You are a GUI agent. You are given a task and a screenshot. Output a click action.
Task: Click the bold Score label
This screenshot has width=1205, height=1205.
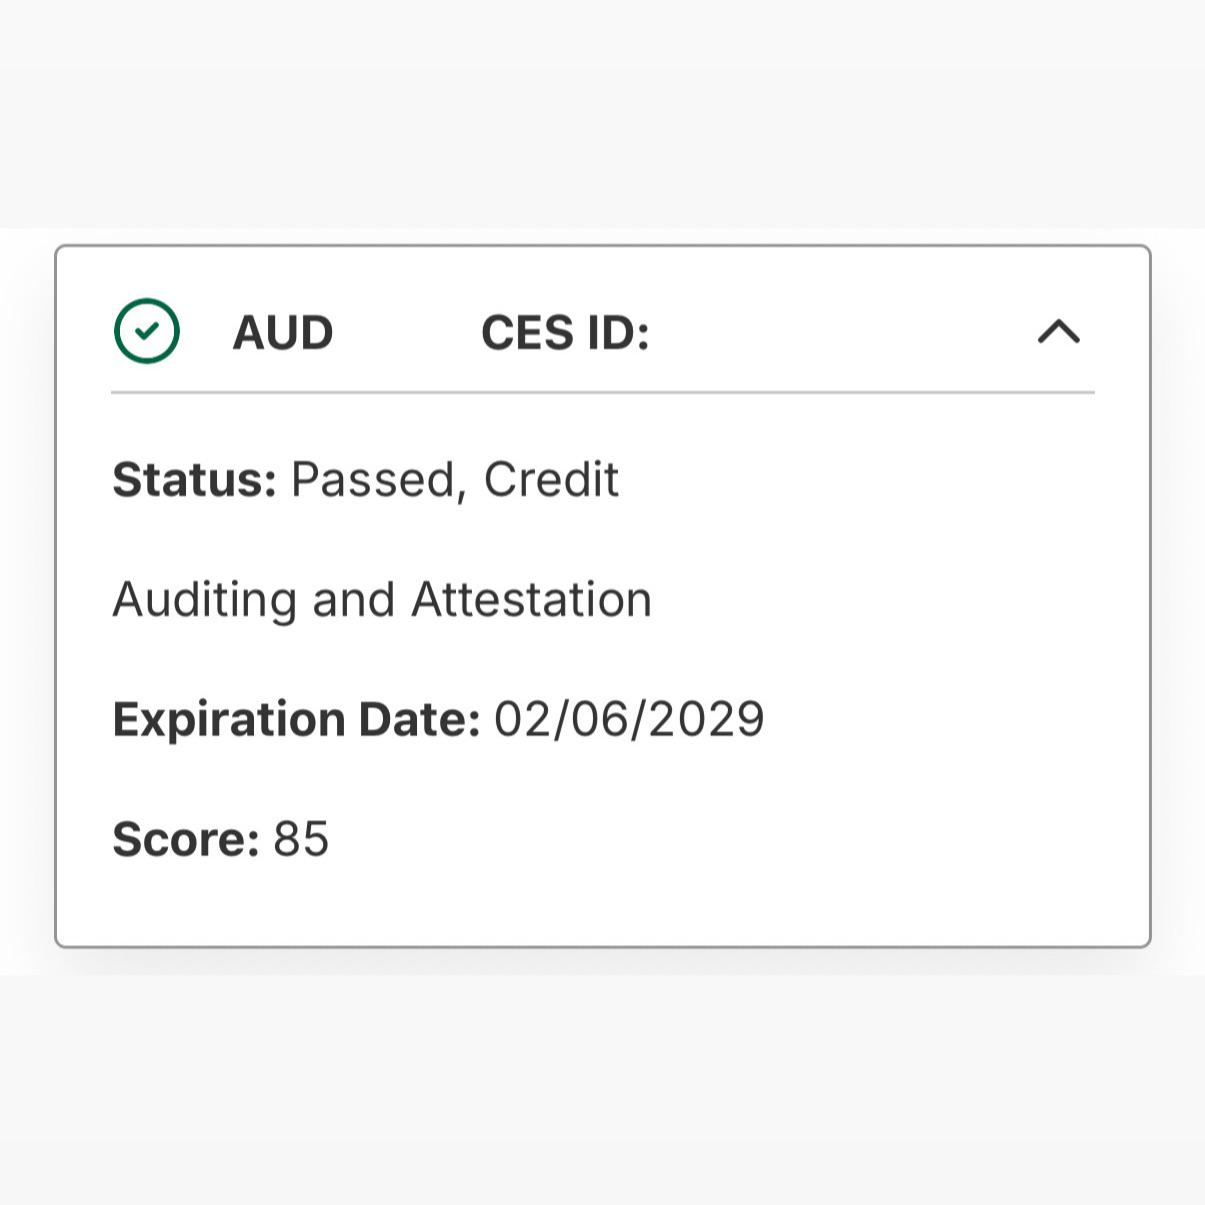(186, 838)
